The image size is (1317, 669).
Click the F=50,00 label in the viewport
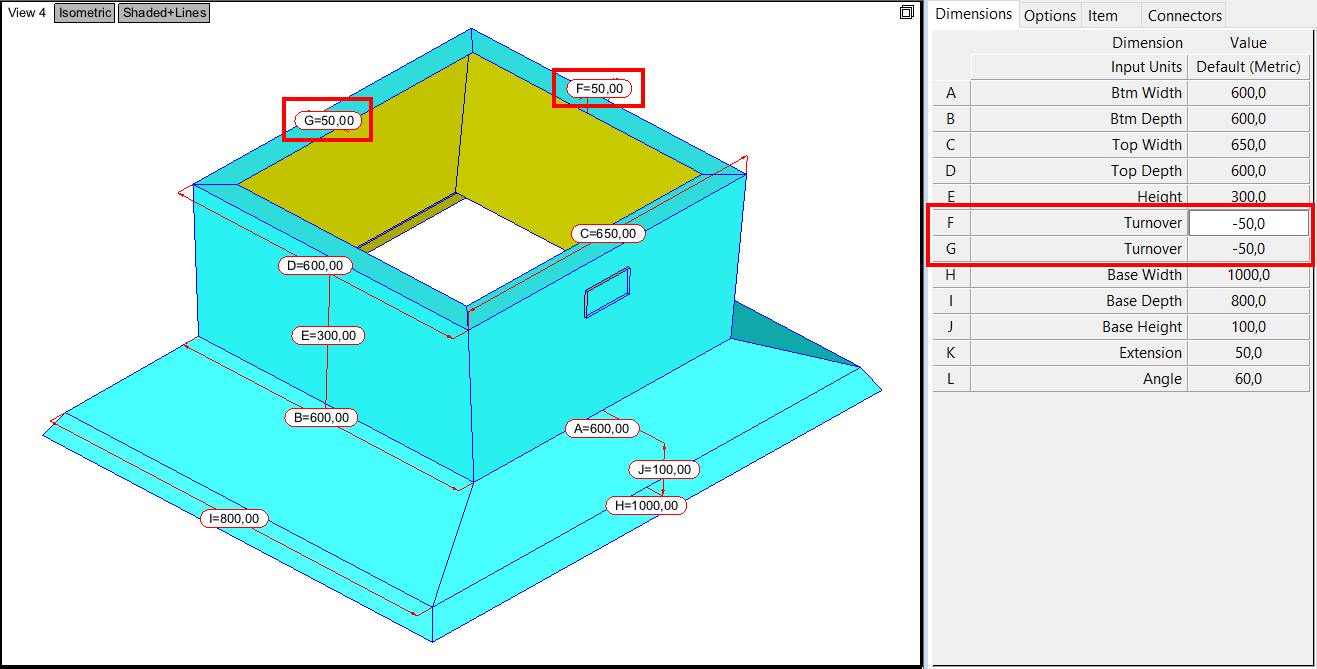click(x=598, y=88)
